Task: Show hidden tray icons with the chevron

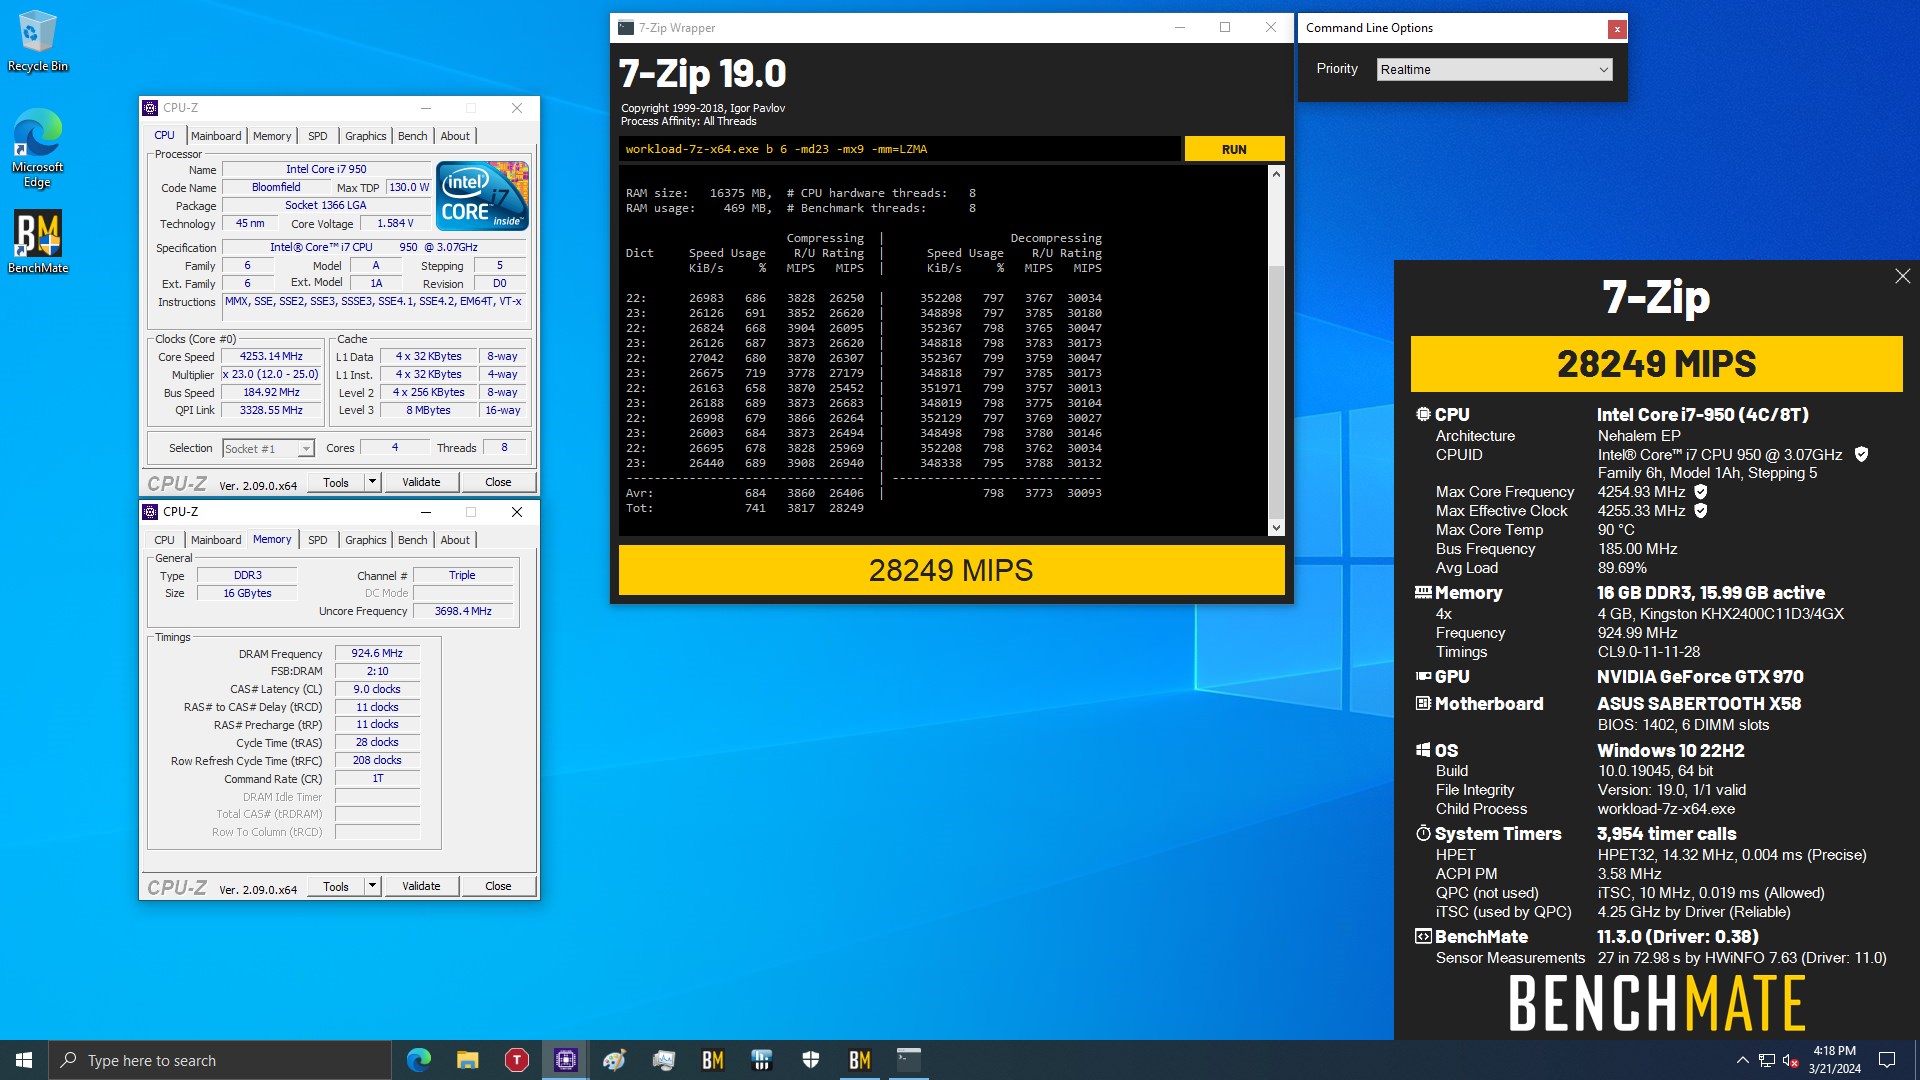Action: (1742, 1061)
